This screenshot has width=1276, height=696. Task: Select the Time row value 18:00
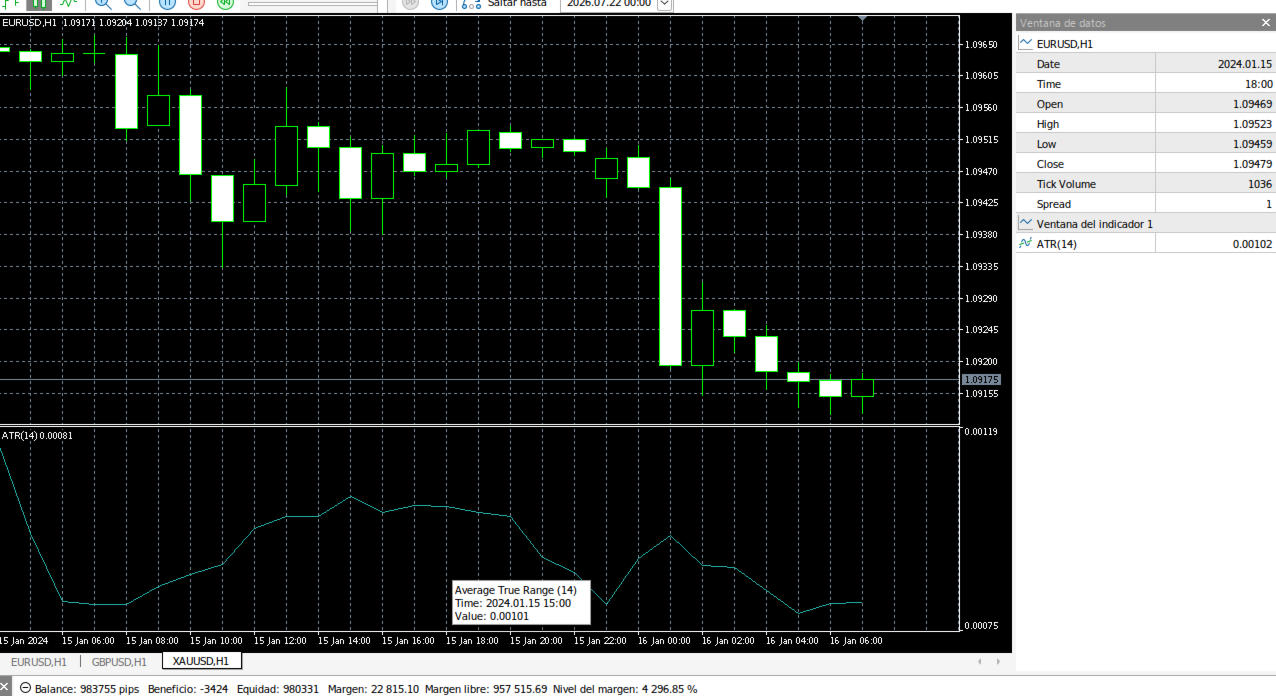(1258, 84)
